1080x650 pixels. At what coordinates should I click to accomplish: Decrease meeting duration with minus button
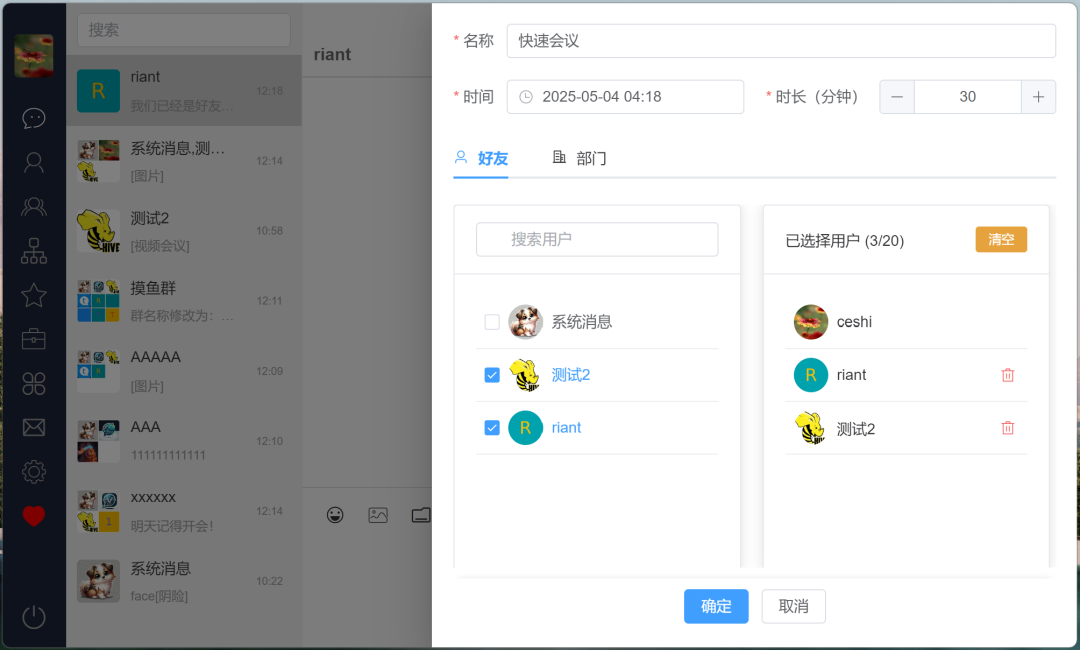(897, 97)
